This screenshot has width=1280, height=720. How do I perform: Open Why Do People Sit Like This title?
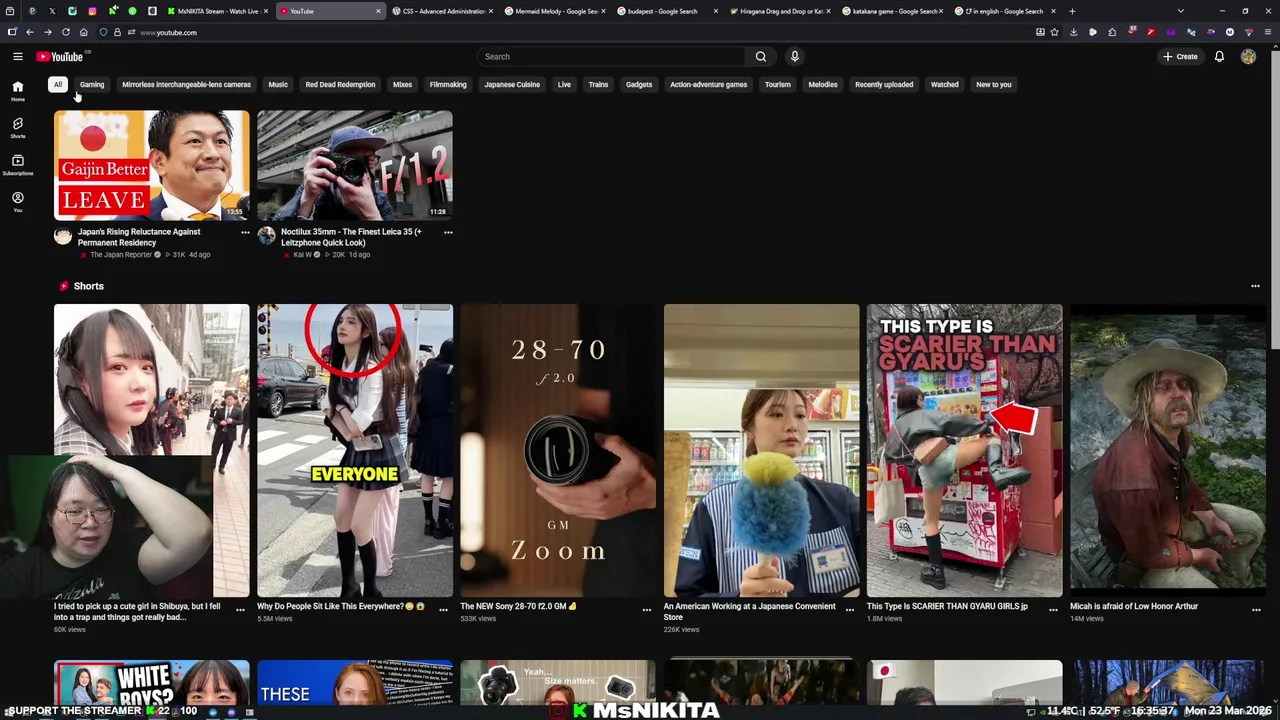point(341,606)
